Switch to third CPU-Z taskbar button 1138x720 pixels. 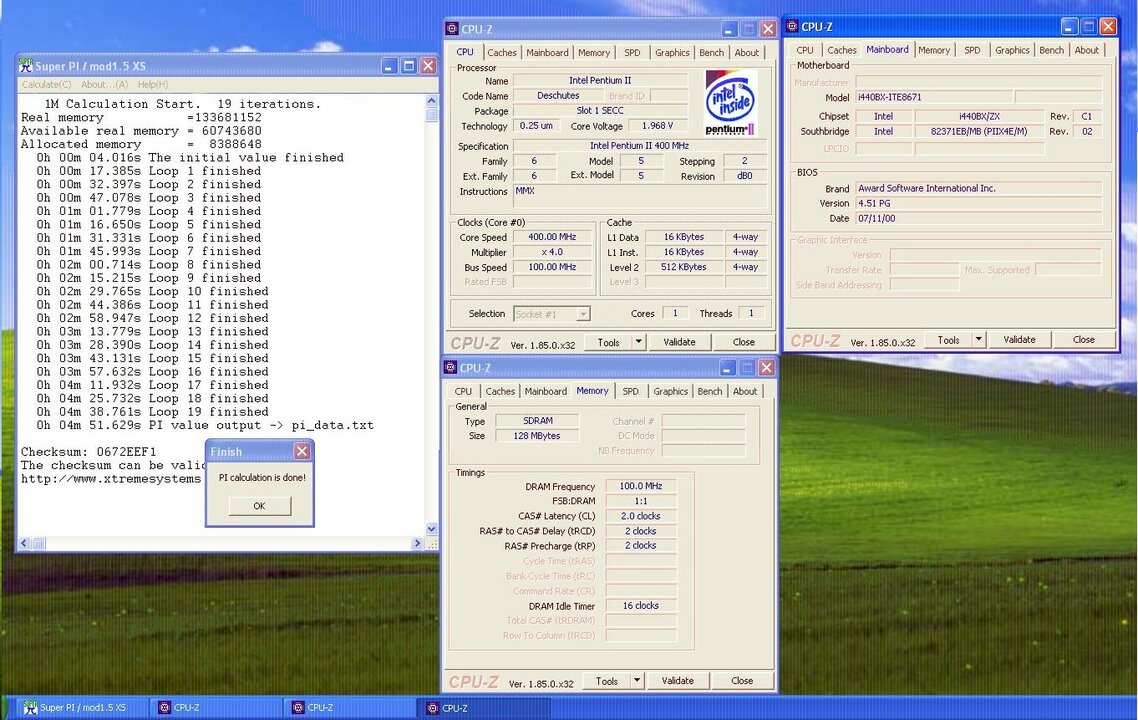[484, 708]
